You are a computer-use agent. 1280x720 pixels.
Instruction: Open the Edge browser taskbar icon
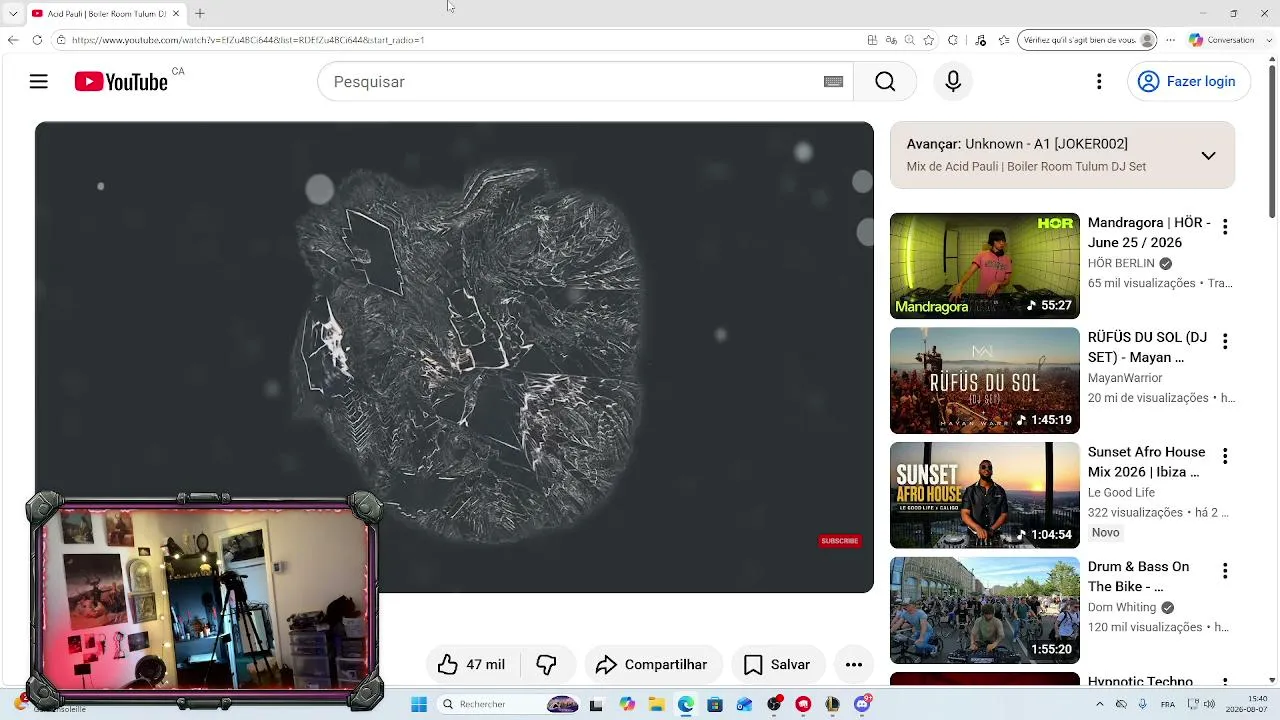(686, 704)
